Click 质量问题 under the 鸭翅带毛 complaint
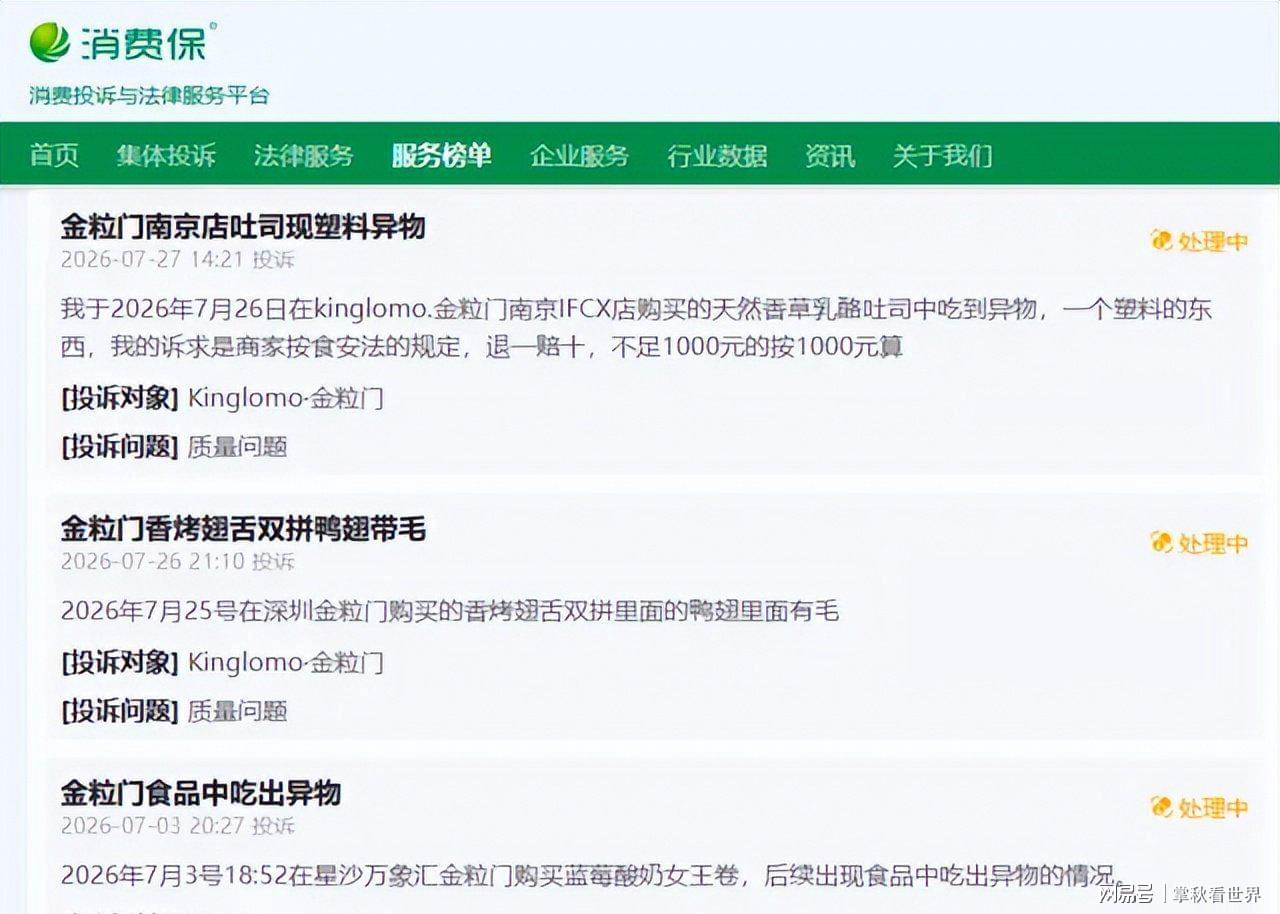Viewport: 1280px width, 914px height. pyautogui.click(x=238, y=711)
